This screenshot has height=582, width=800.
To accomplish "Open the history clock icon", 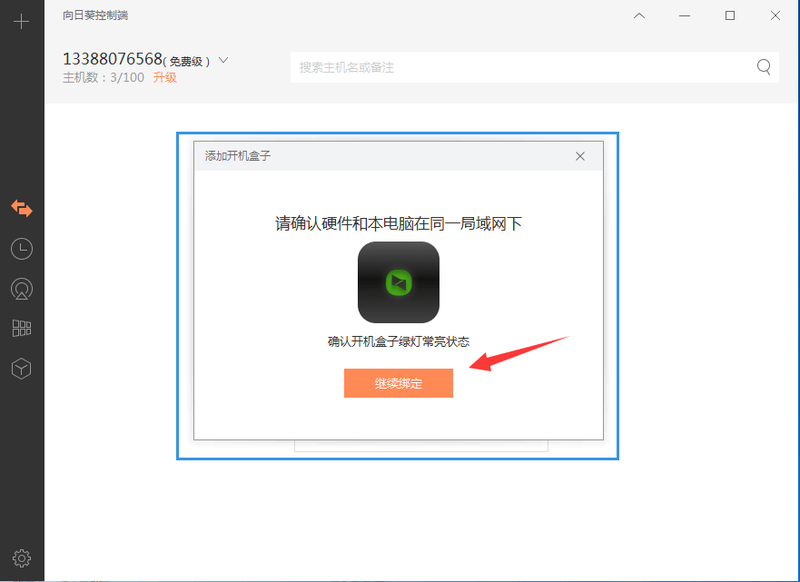I will (x=21, y=249).
